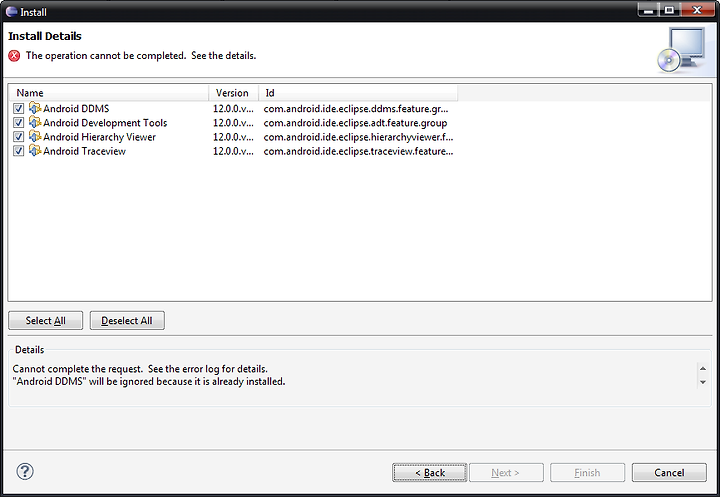The height and width of the screenshot is (497, 720).
Task: Click the com.android.ide.eclipse.traceview id cell
Action: pyautogui.click(x=358, y=151)
